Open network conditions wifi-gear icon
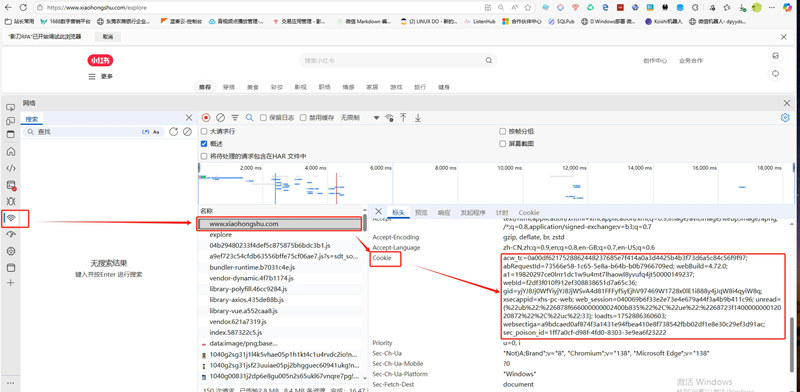800x392 pixels. [x=389, y=118]
